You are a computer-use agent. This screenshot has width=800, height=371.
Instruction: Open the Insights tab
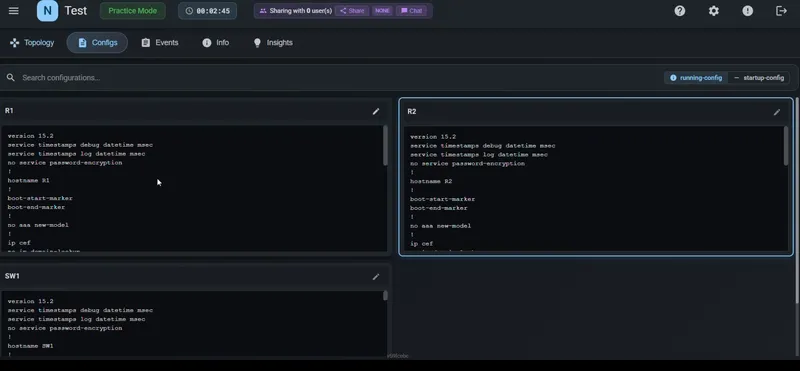click(x=273, y=43)
